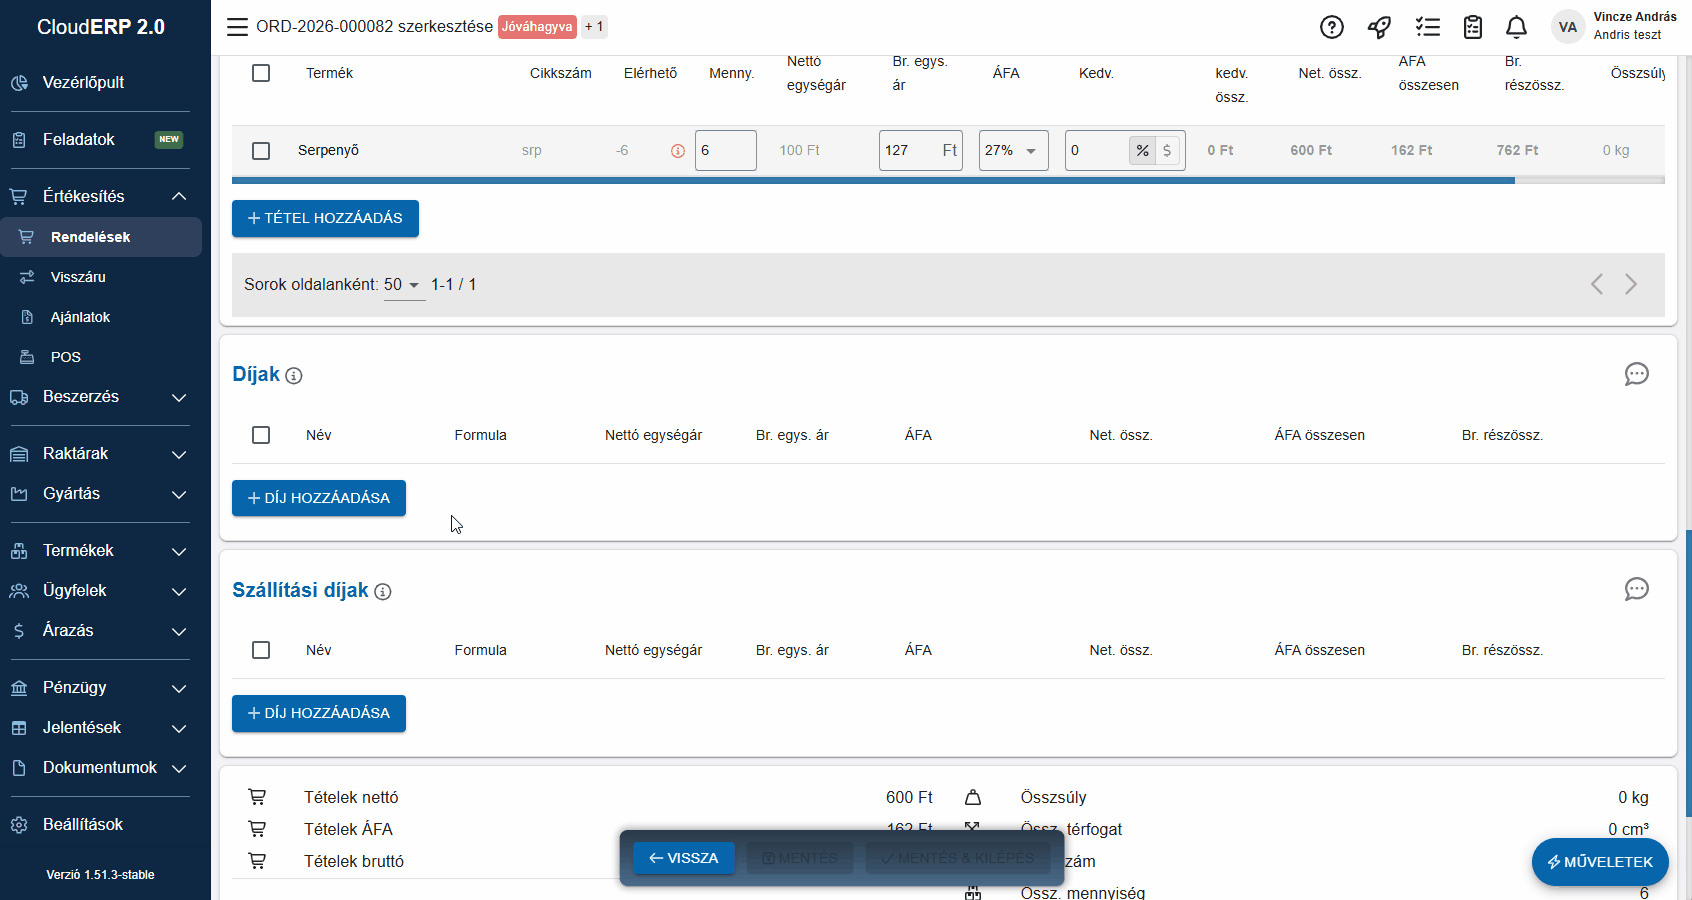
Task: Click availability warning icon on Serpenyő row
Action: click(678, 151)
